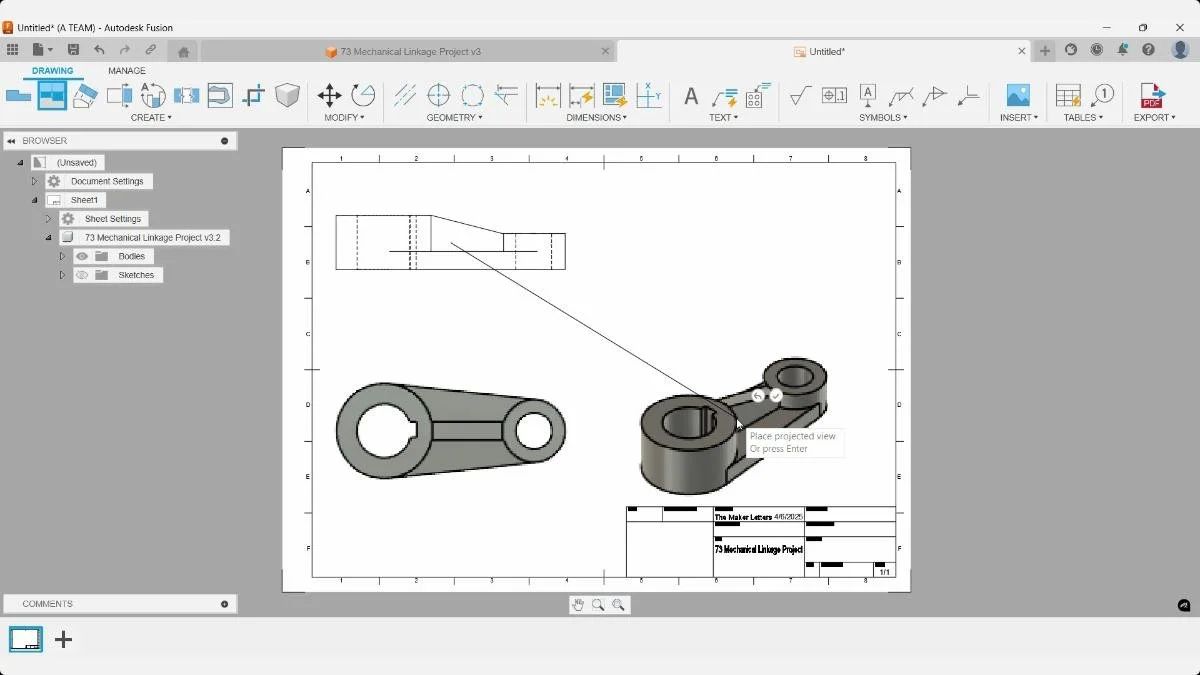Select the Draft sketch view tool
Image resolution: width=1200 pixels, height=675 pixels.
220,96
